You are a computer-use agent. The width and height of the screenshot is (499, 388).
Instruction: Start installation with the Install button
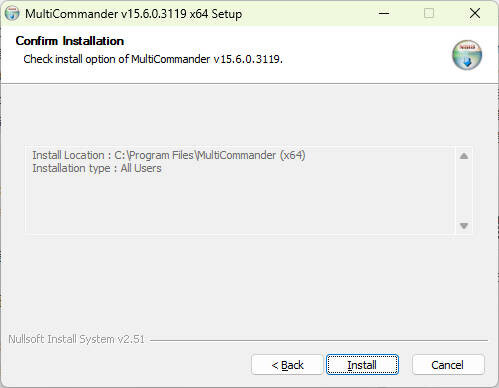click(x=362, y=365)
